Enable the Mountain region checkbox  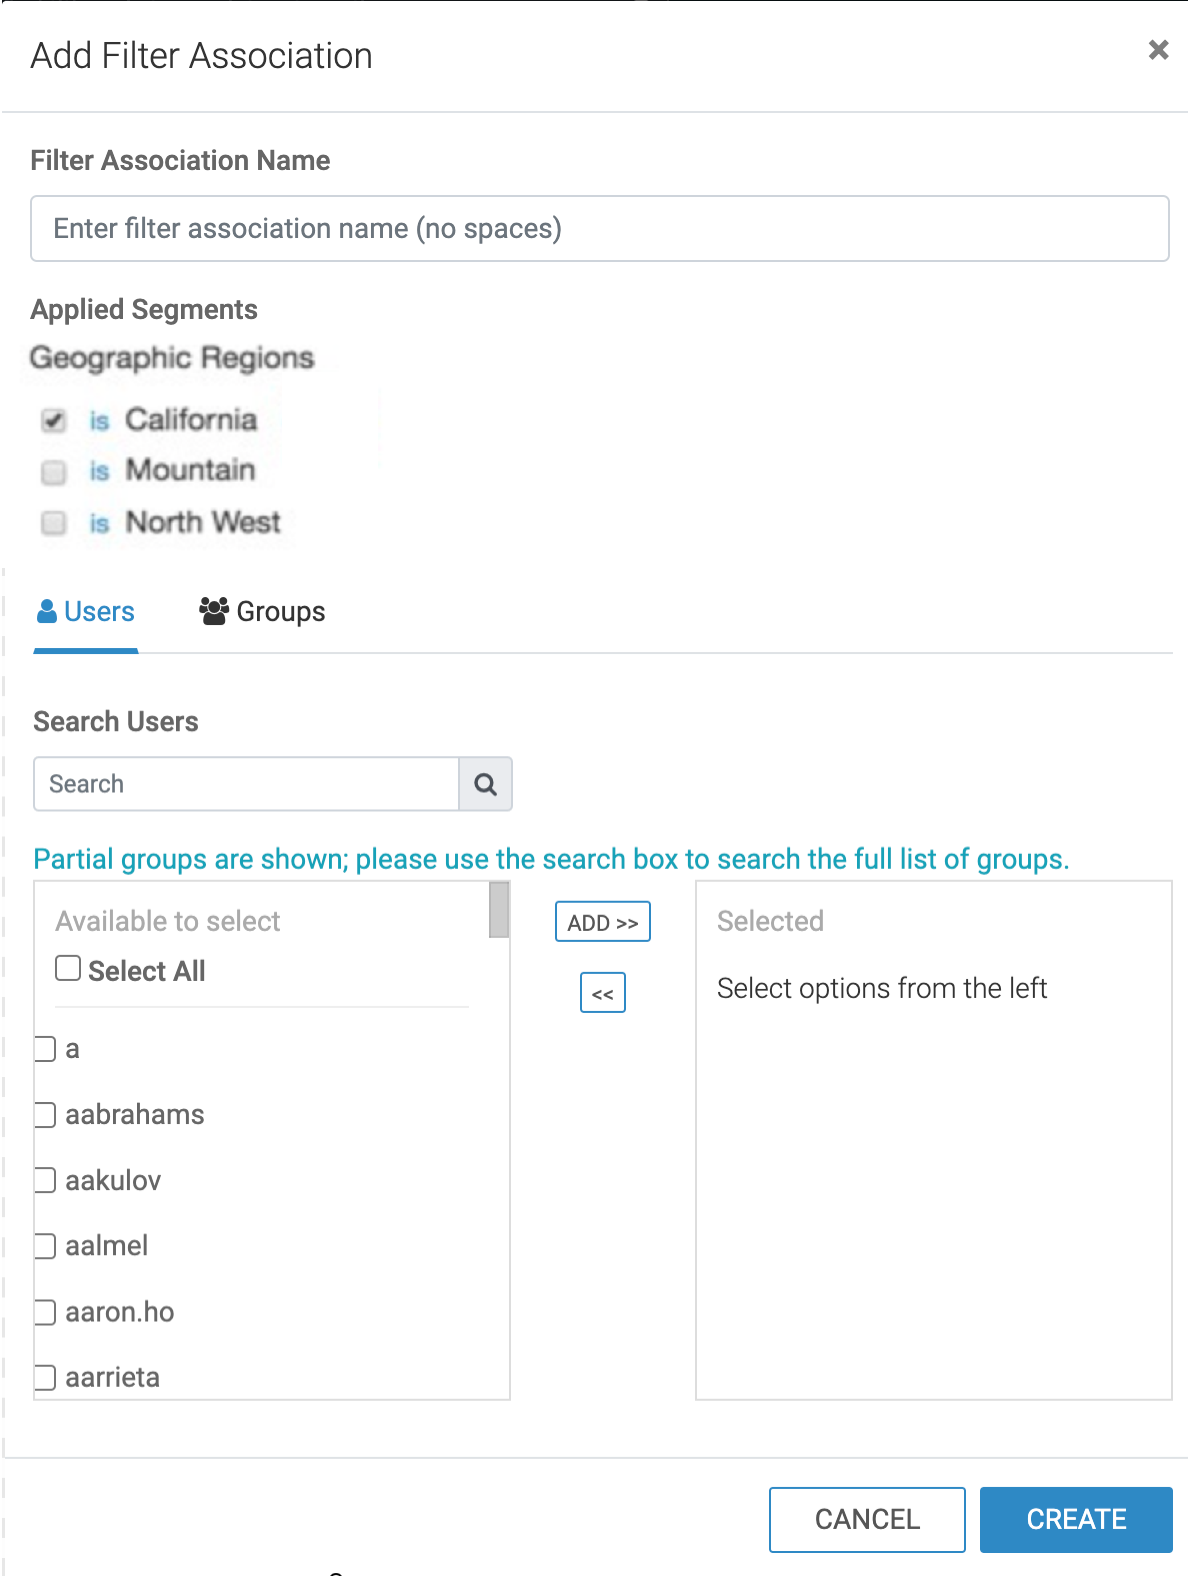point(54,471)
